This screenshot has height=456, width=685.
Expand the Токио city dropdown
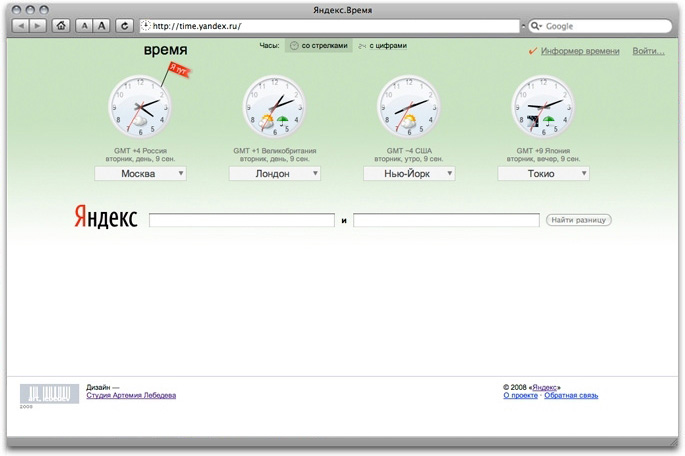pyautogui.click(x=543, y=173)
